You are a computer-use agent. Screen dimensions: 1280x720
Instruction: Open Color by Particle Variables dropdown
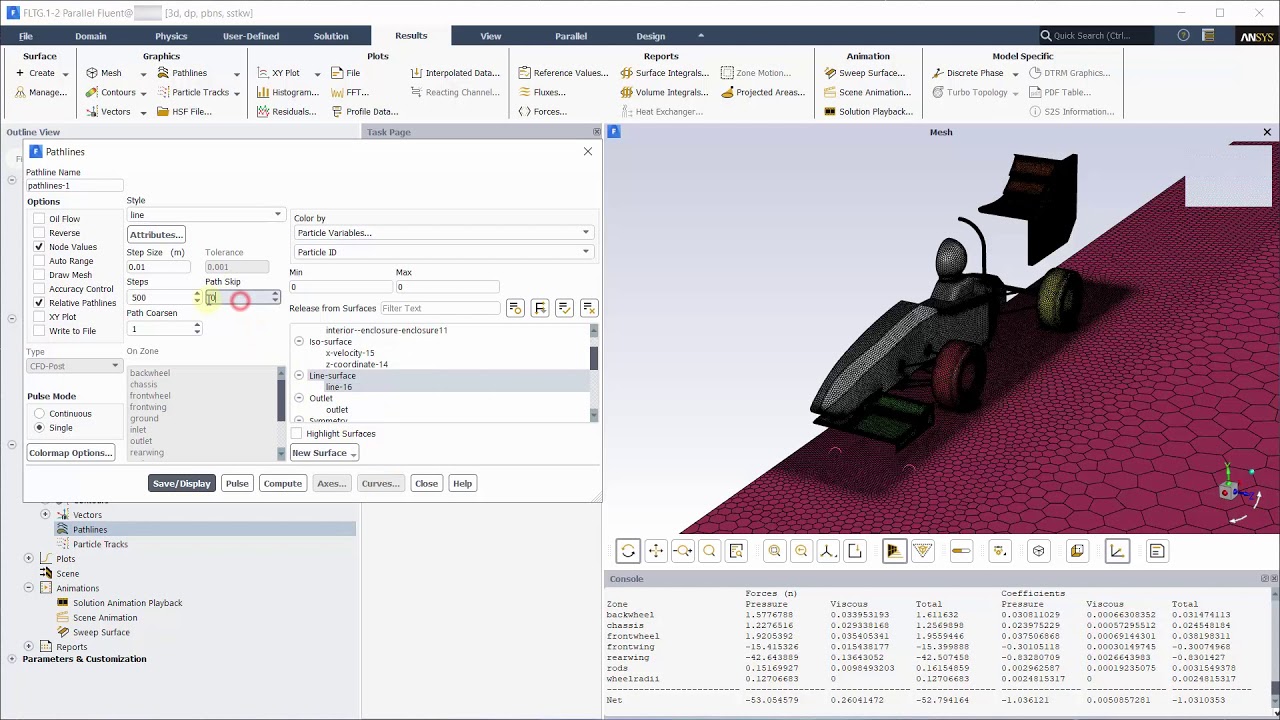tap(444, 233)
